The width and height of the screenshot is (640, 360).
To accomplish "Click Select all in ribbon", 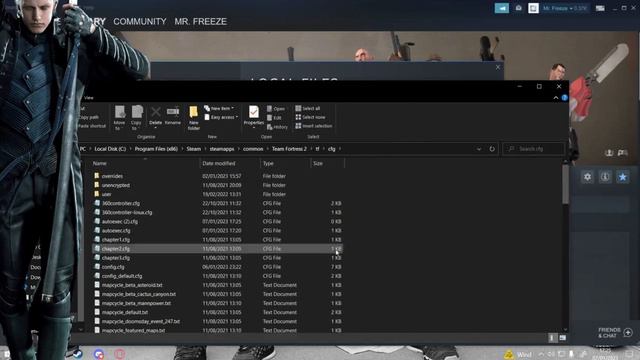I will (x=308, y=108).
